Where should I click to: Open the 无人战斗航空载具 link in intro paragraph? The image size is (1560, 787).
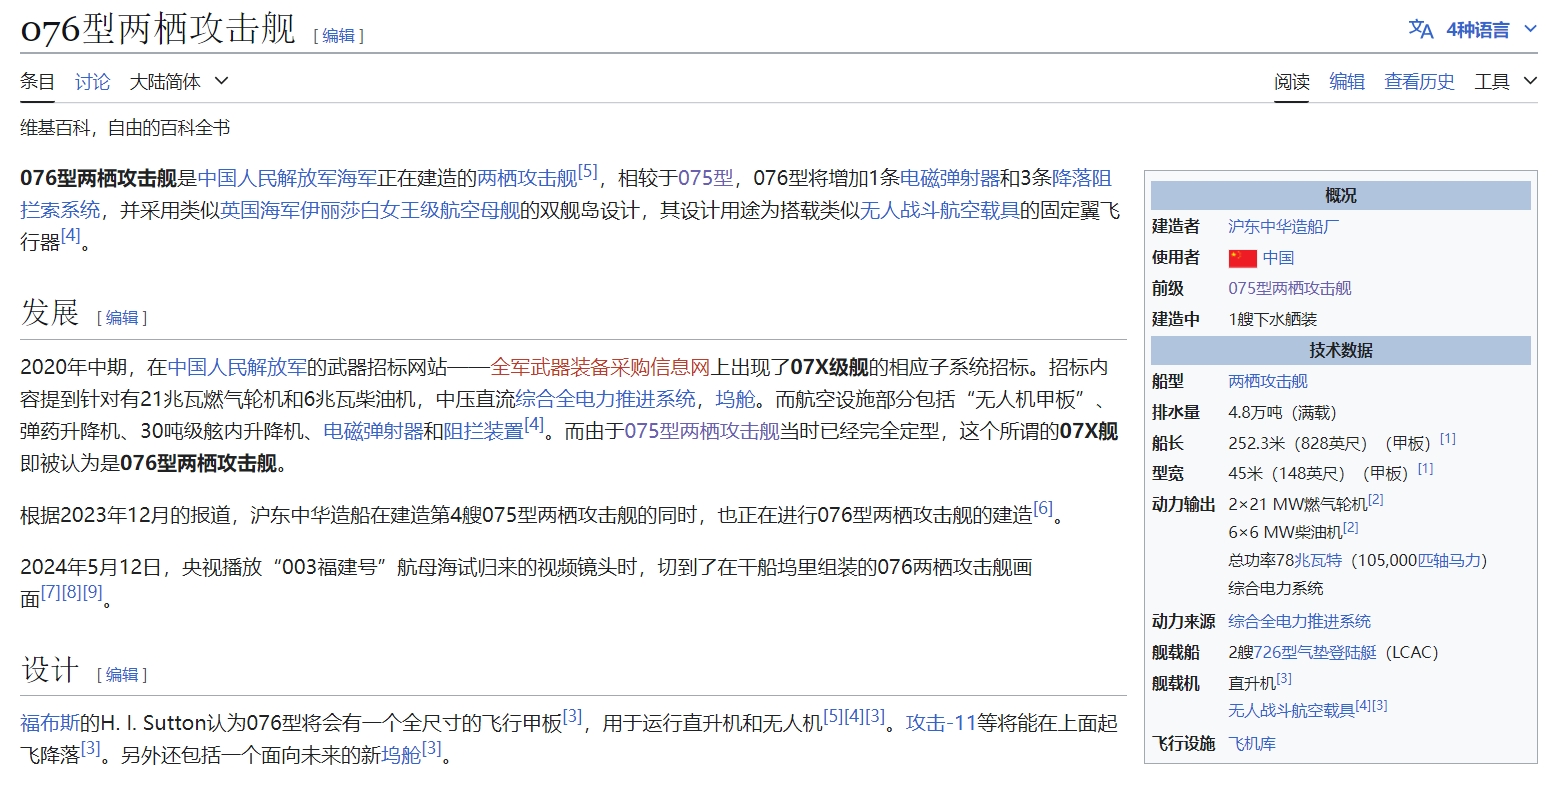940,210
